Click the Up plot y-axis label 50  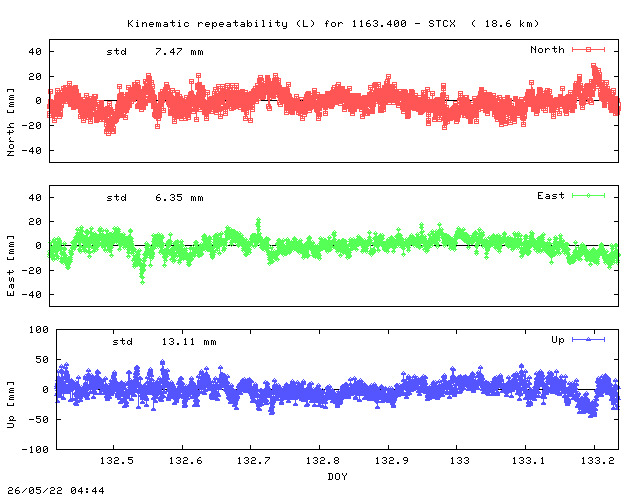coord(42,360)
